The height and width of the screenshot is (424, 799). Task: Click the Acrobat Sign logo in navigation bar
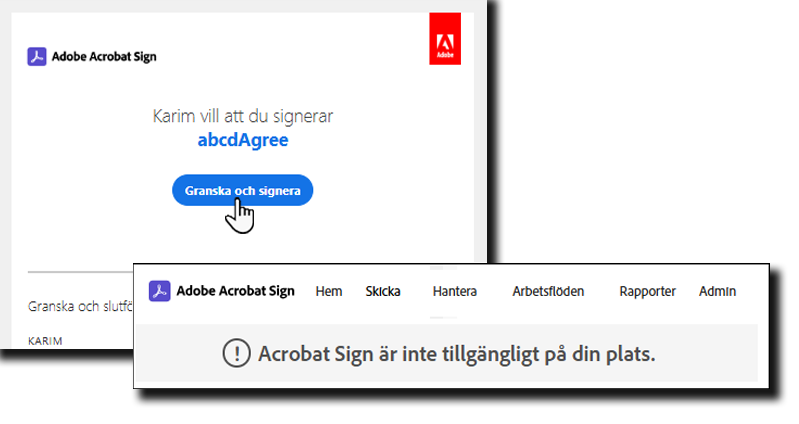[159, 291]
